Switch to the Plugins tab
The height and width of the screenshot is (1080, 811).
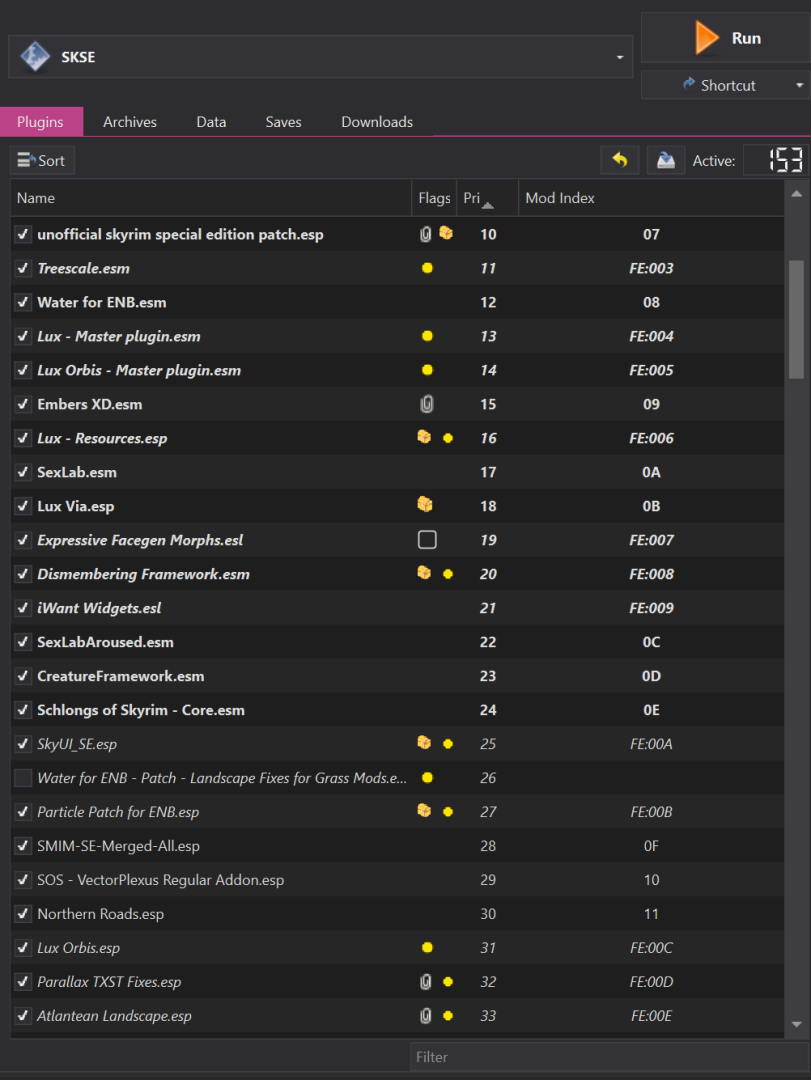(41, 122)
